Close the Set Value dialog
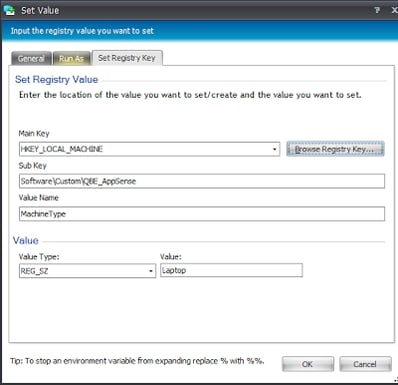This screenshot has height=385, width=398. 394,10
